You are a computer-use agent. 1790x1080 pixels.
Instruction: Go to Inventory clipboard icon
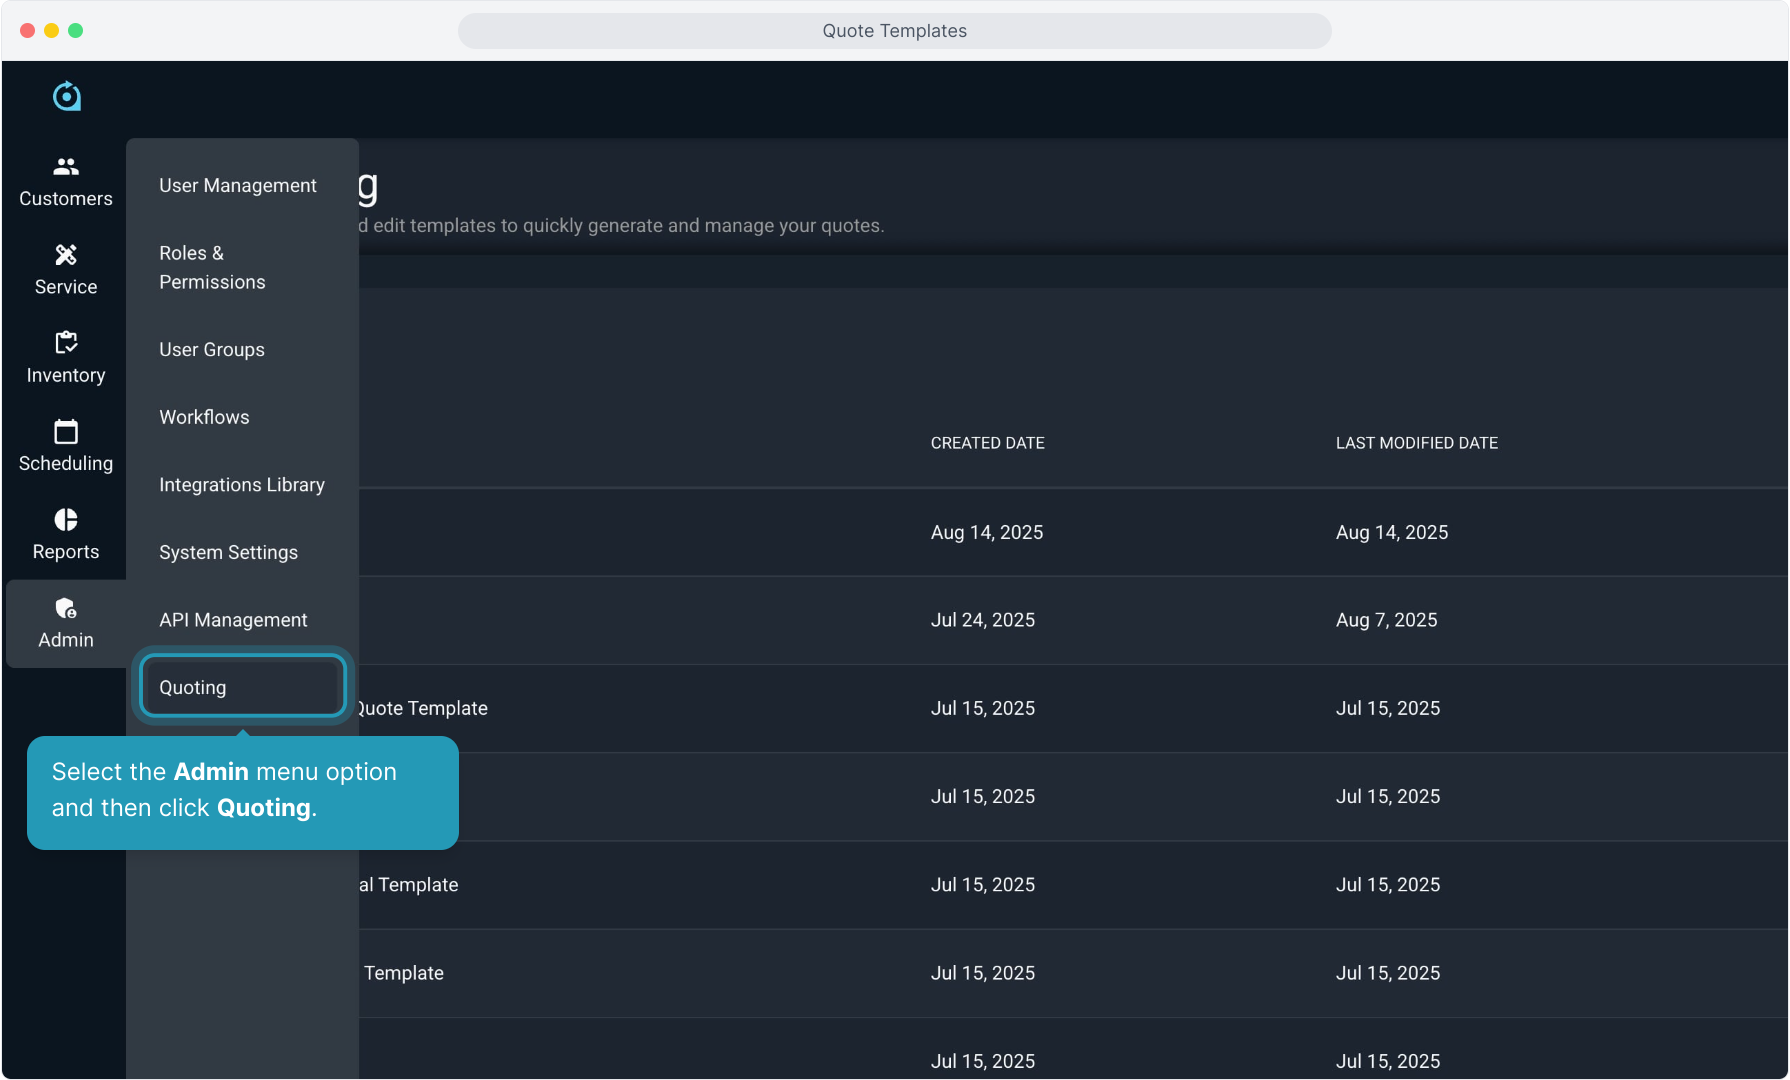[x=66, y=343]
